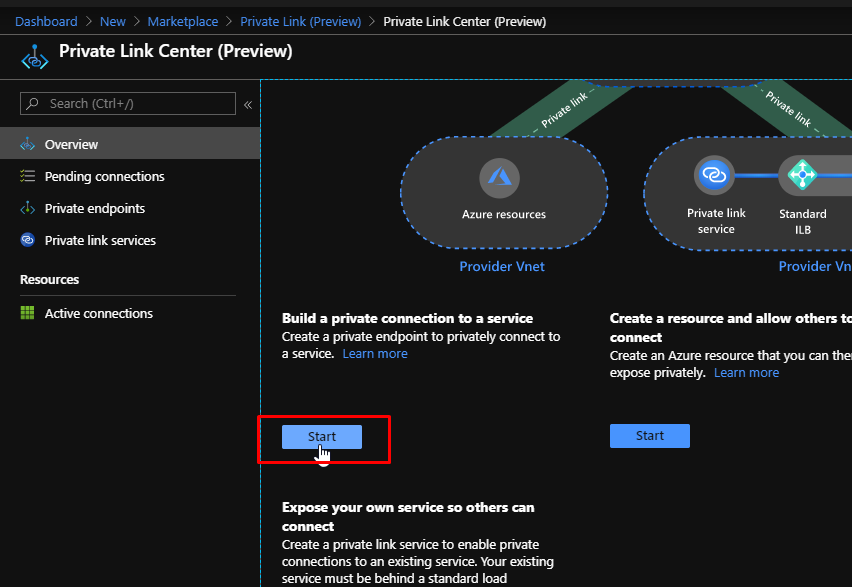Click the current Private Link Center (Preview) breadcrumb
852x587 pixels.
[x=465, y=22]
